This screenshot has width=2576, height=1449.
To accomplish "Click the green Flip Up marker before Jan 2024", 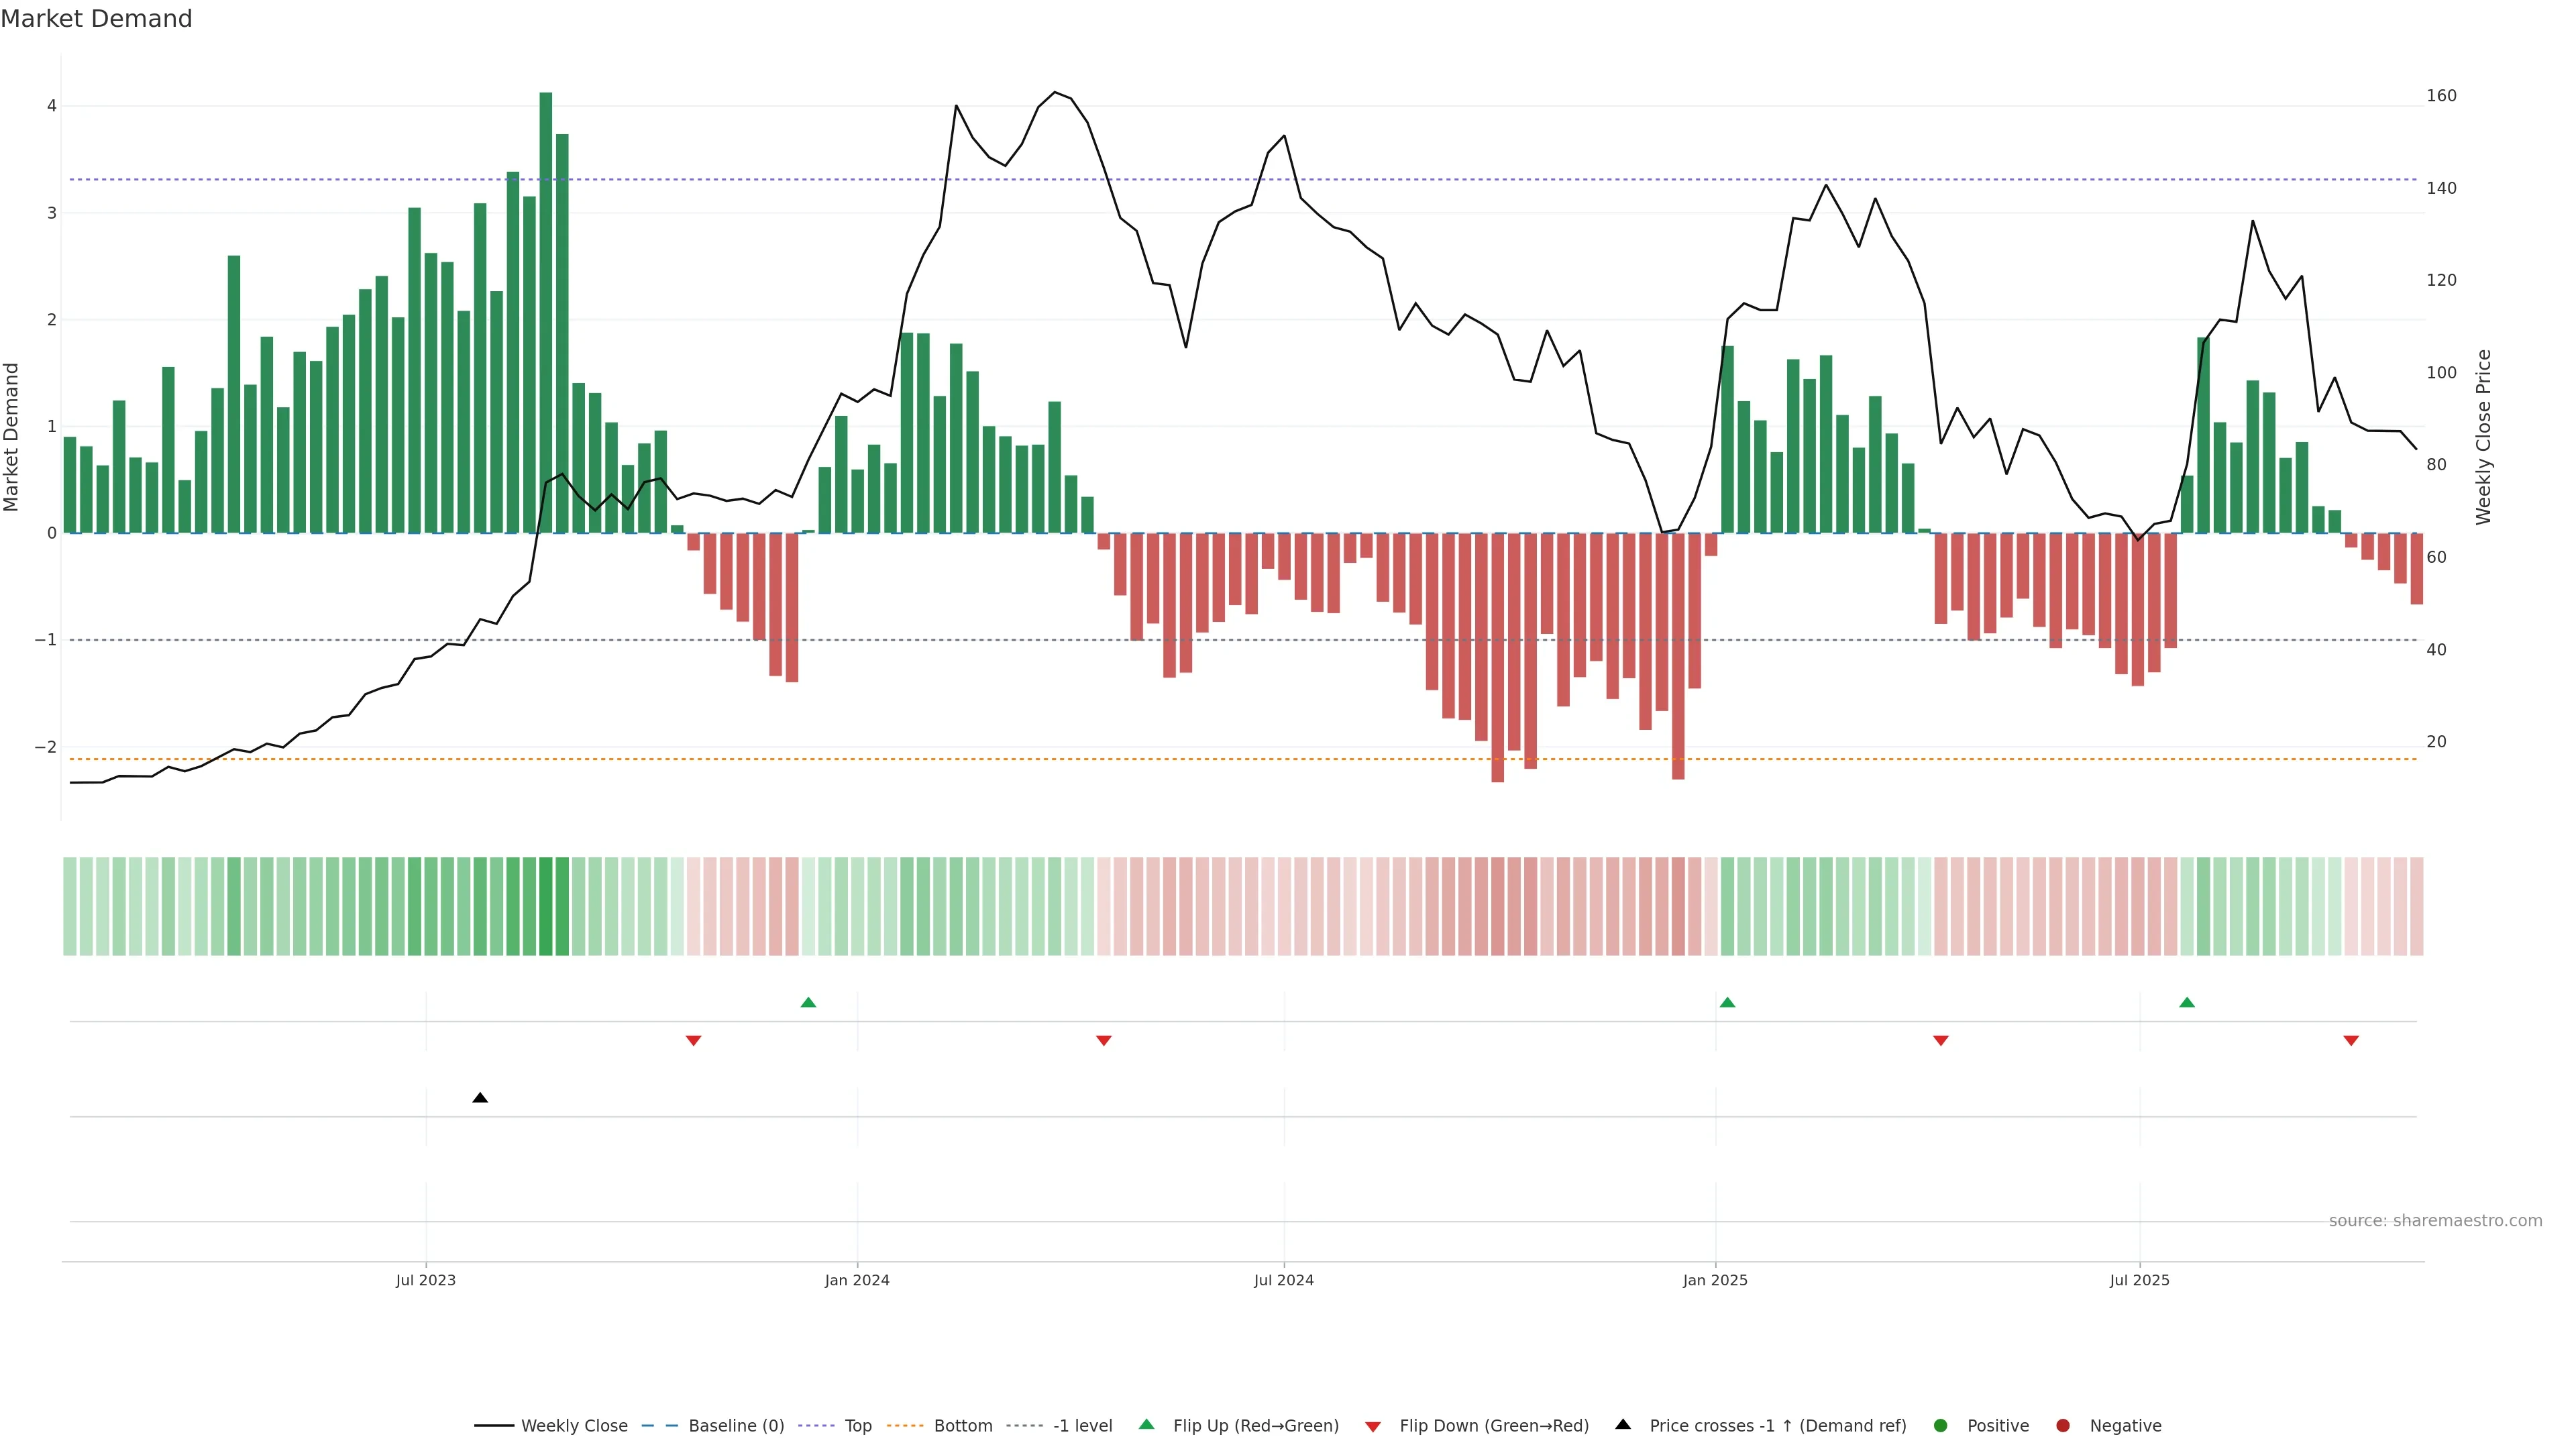I will pyautogui.click(x=808, y=1002).
